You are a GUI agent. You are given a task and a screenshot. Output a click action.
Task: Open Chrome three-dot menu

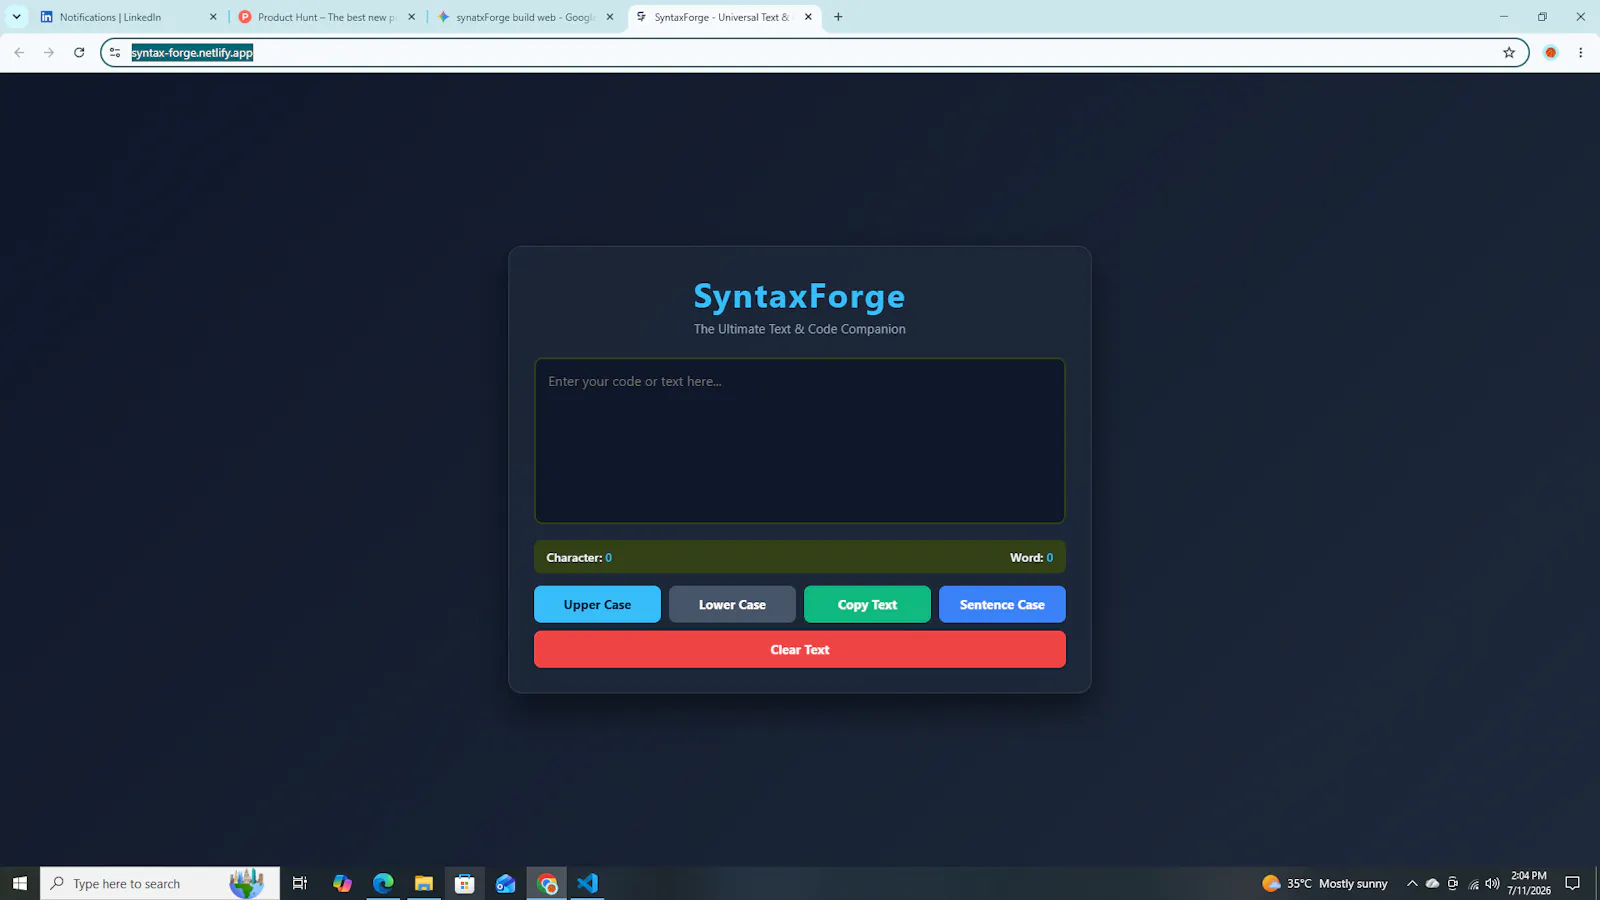pyautogui.click(x=1580, y=52)
